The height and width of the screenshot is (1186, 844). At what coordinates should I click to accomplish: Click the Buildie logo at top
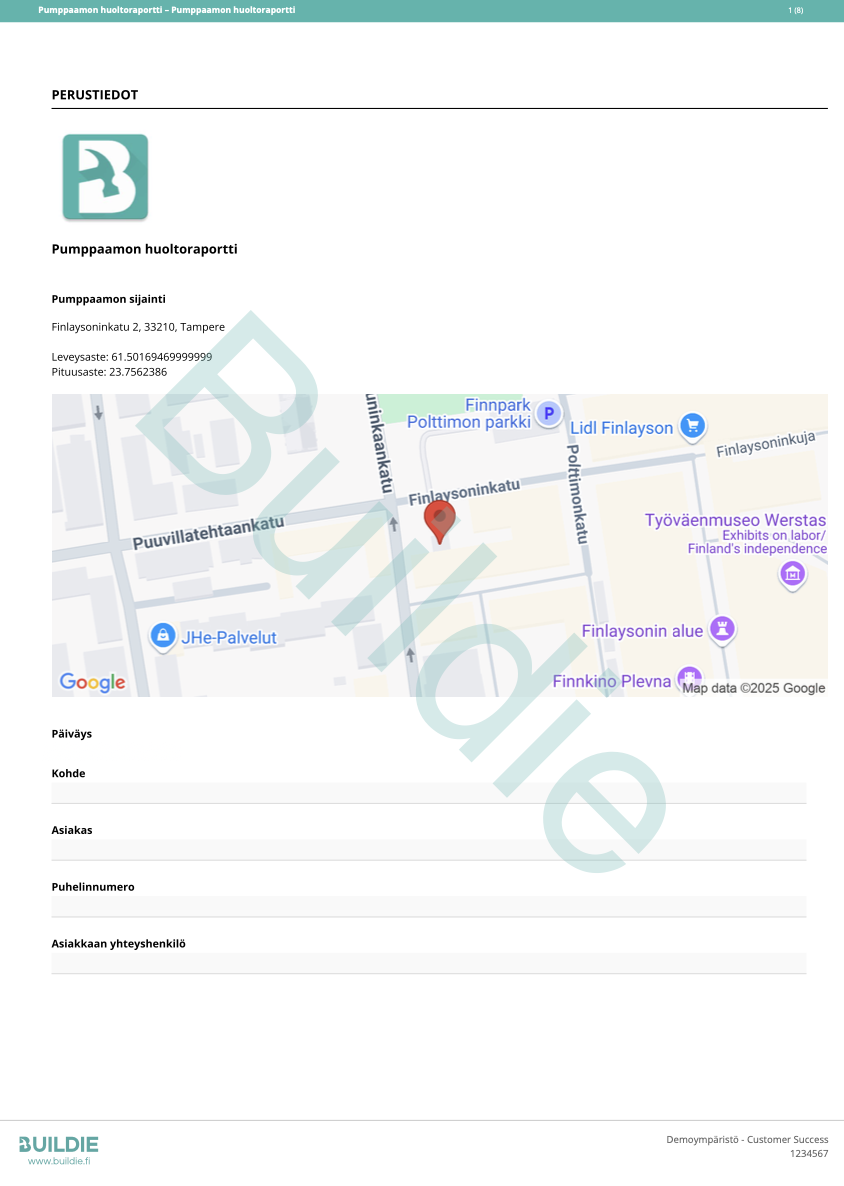[105, 177]
